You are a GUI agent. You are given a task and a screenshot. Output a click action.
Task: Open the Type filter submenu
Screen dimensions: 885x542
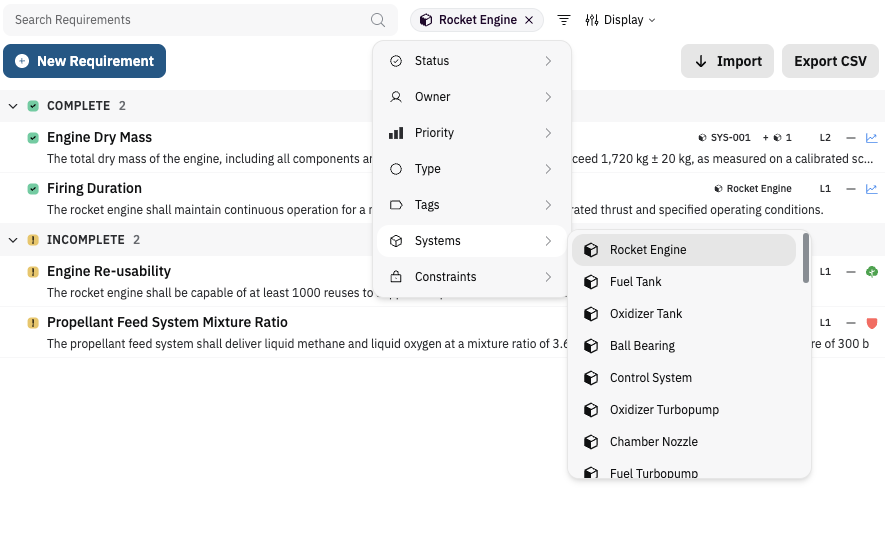coord(471,169)
